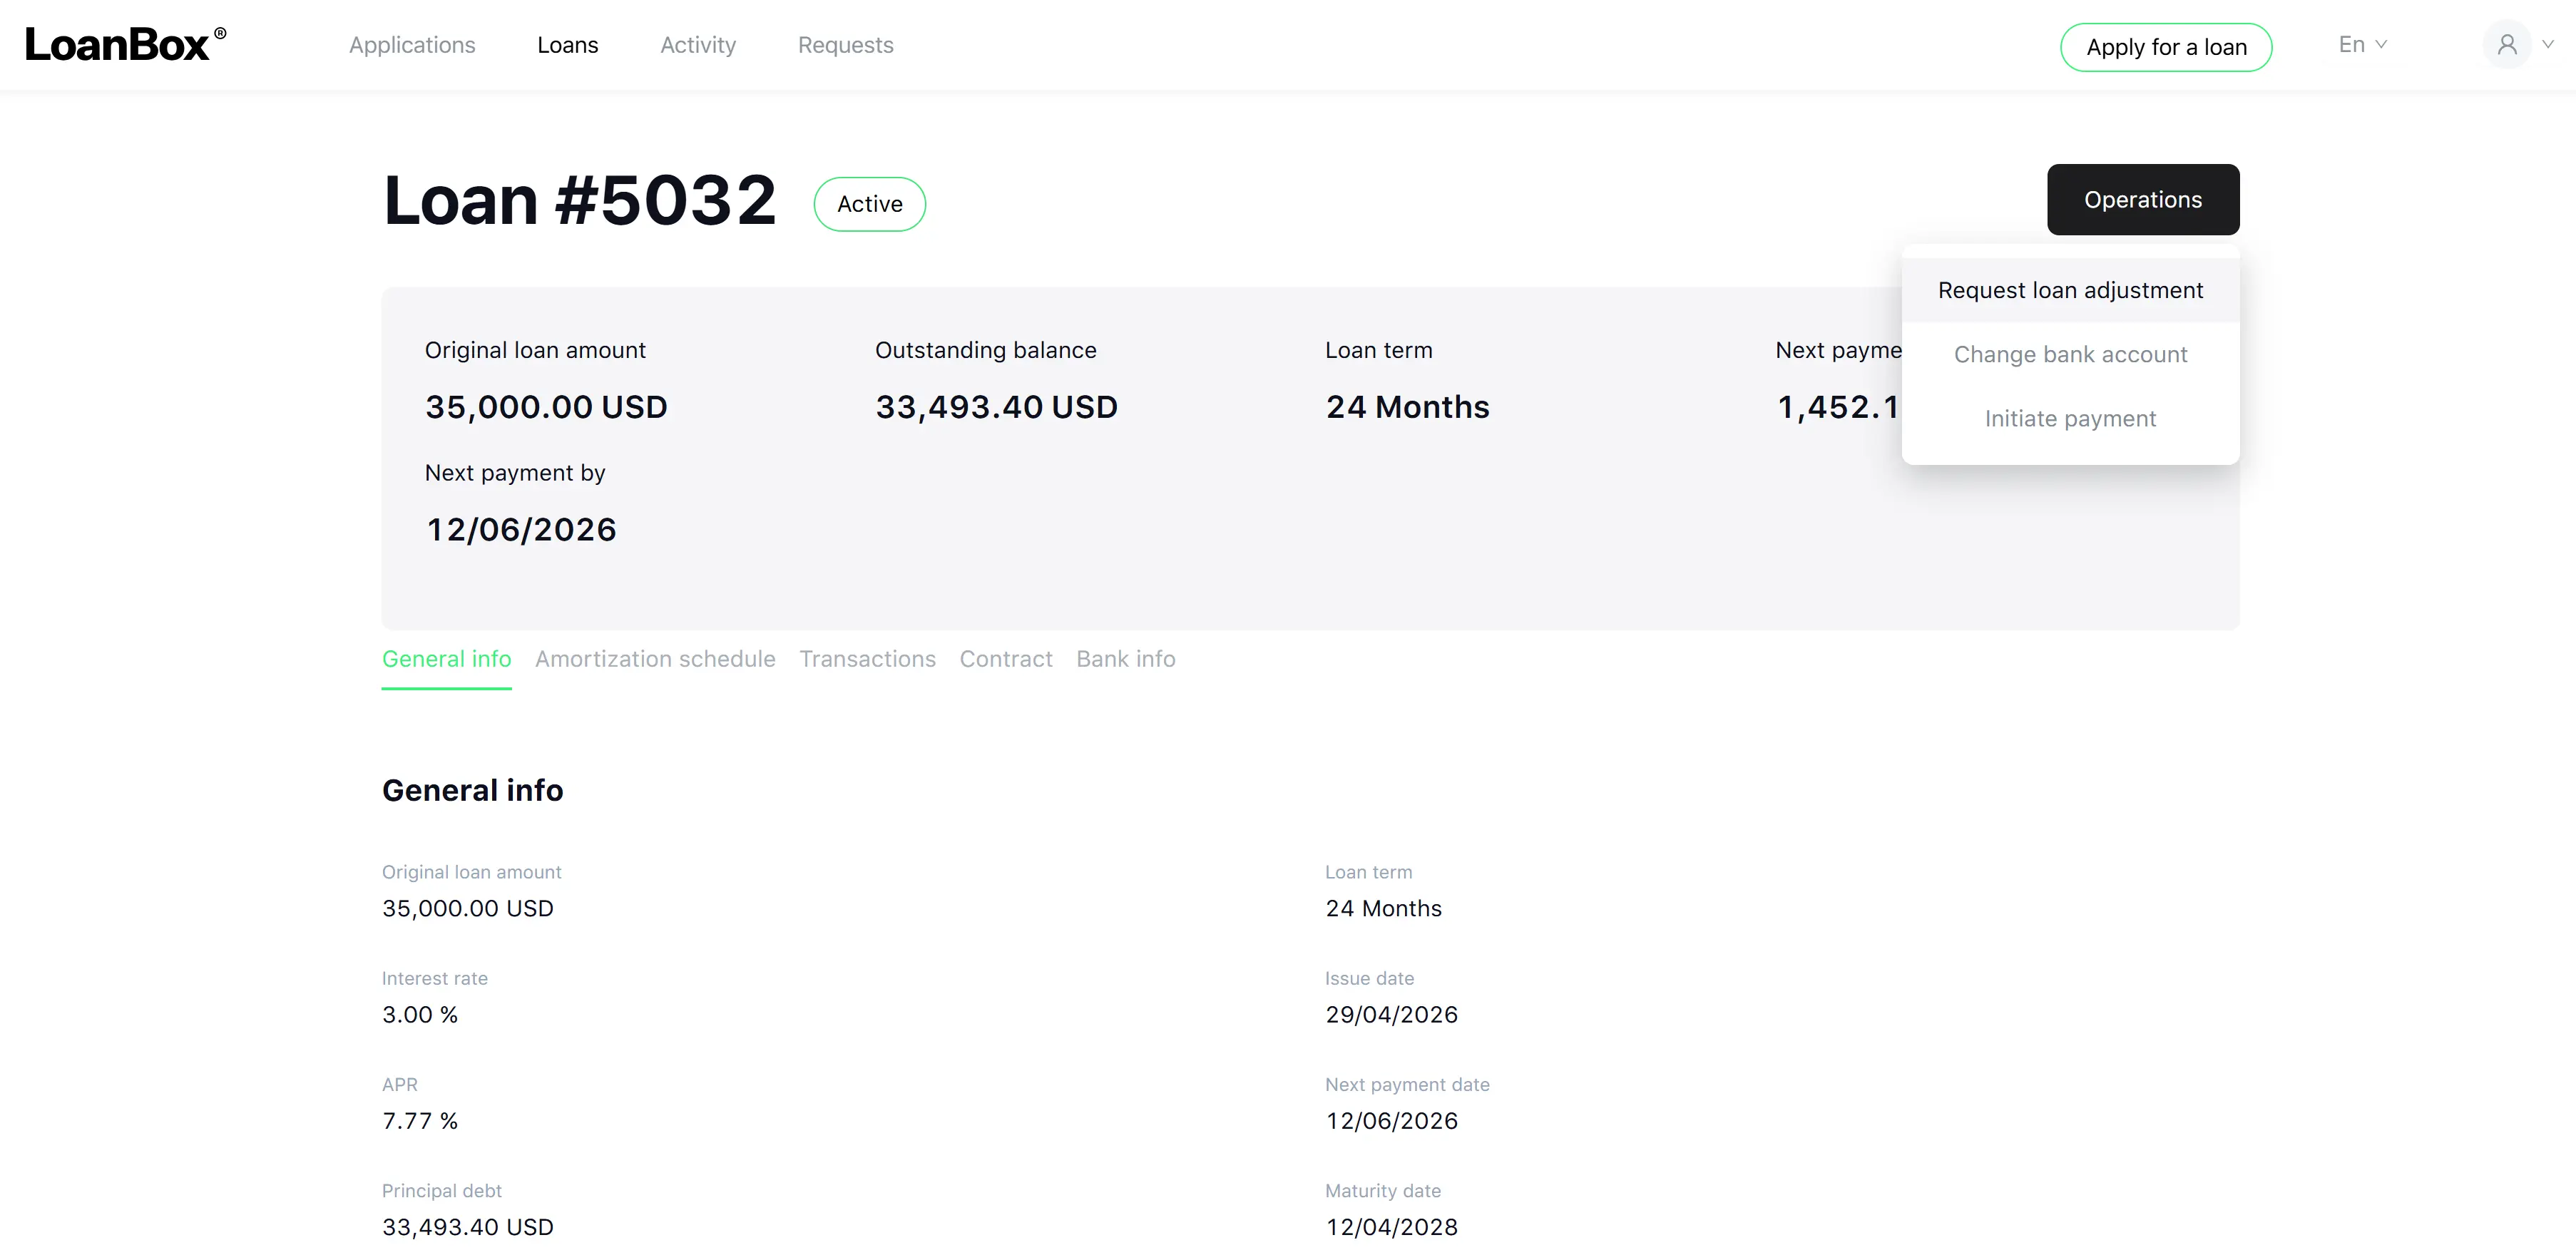Switch to the Amortization schedule tab
This screenshot has height=1255, width=2576.
pyautogui.click(x=655, y=659)
